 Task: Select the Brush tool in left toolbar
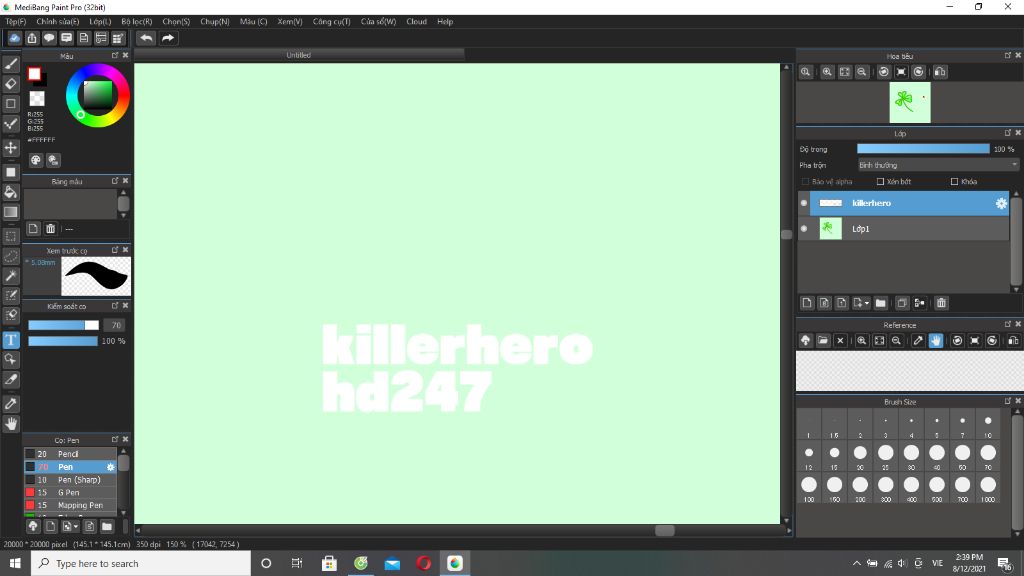(x=11, y=64)
